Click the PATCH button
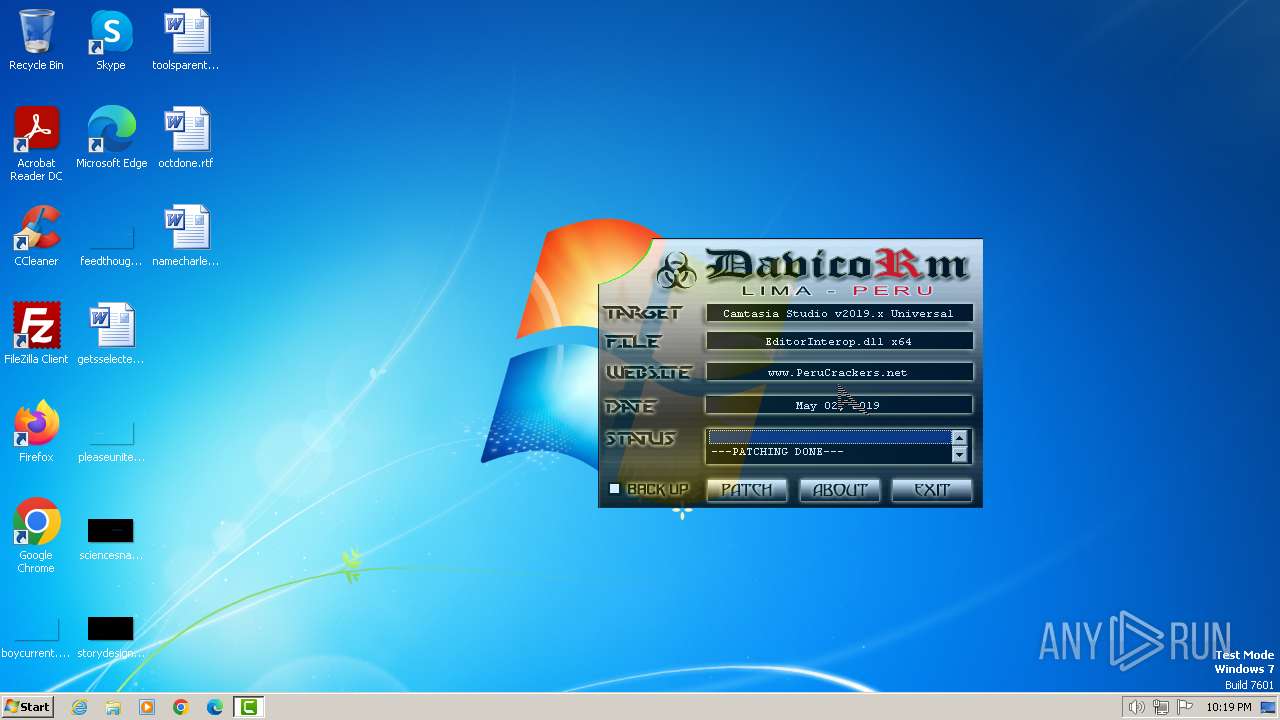Screen dimensions: 1280x720 point(747,490)
